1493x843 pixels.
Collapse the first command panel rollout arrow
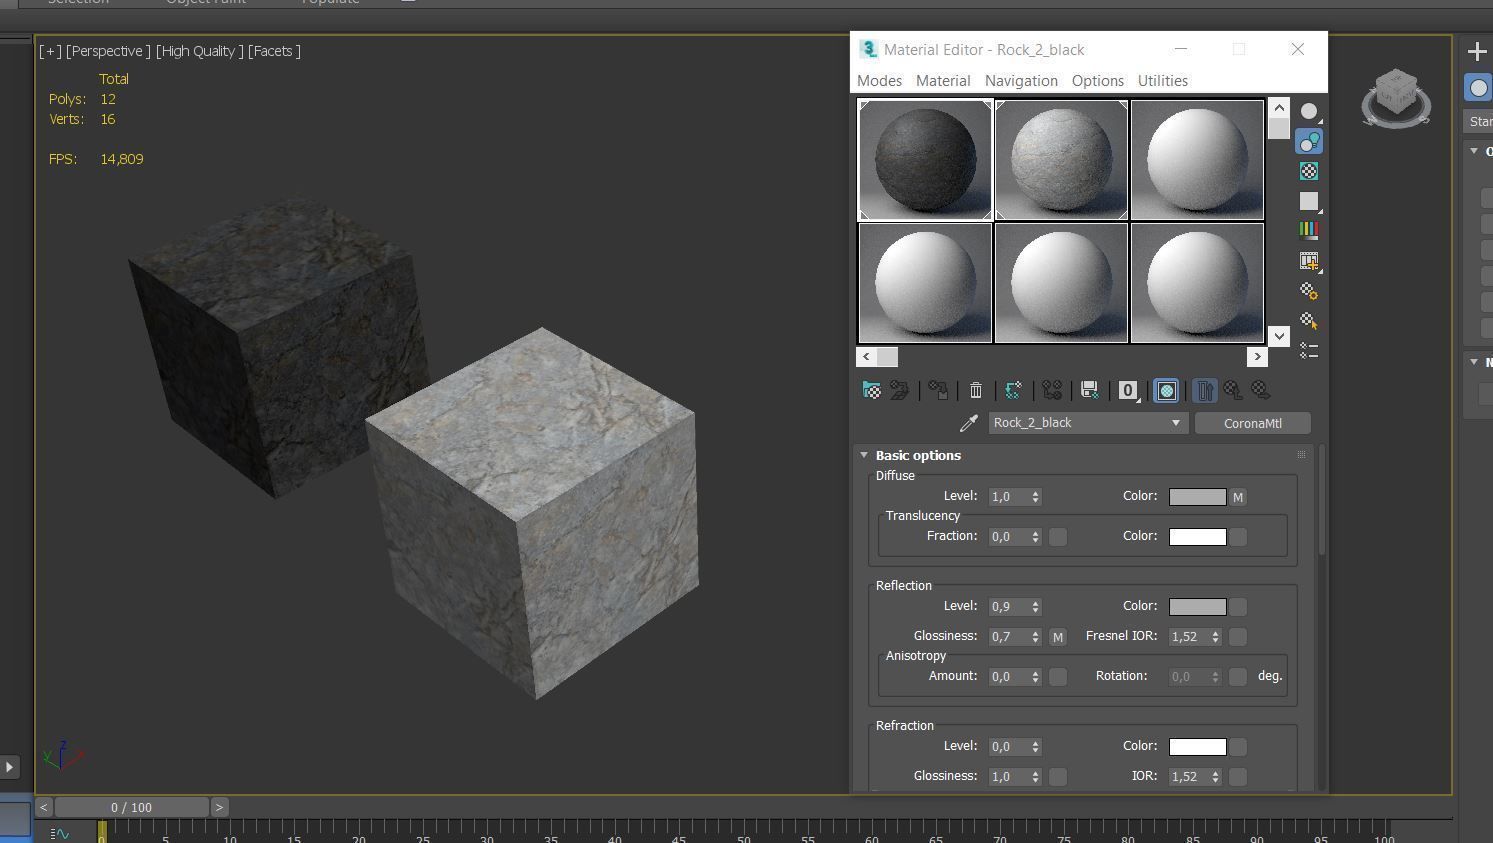1473,151
